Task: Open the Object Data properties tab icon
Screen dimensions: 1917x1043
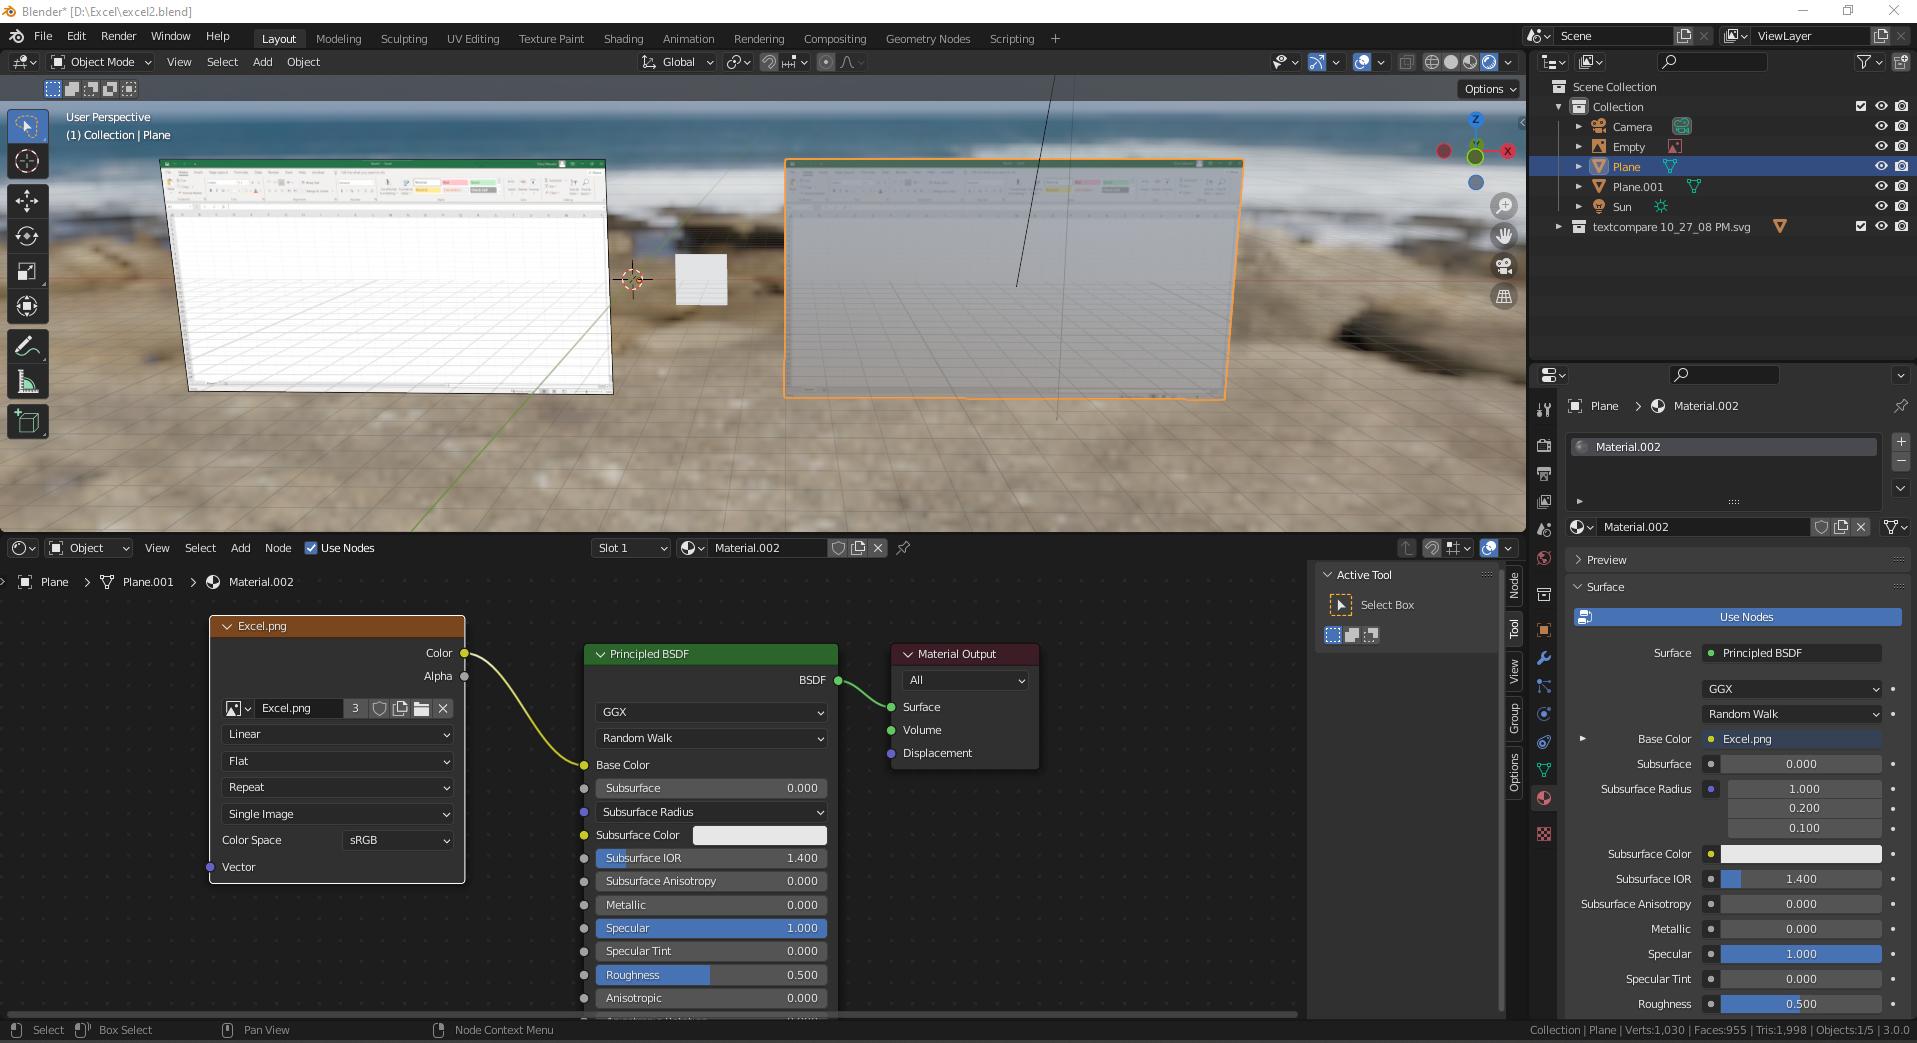Action: coord(1544,770)
